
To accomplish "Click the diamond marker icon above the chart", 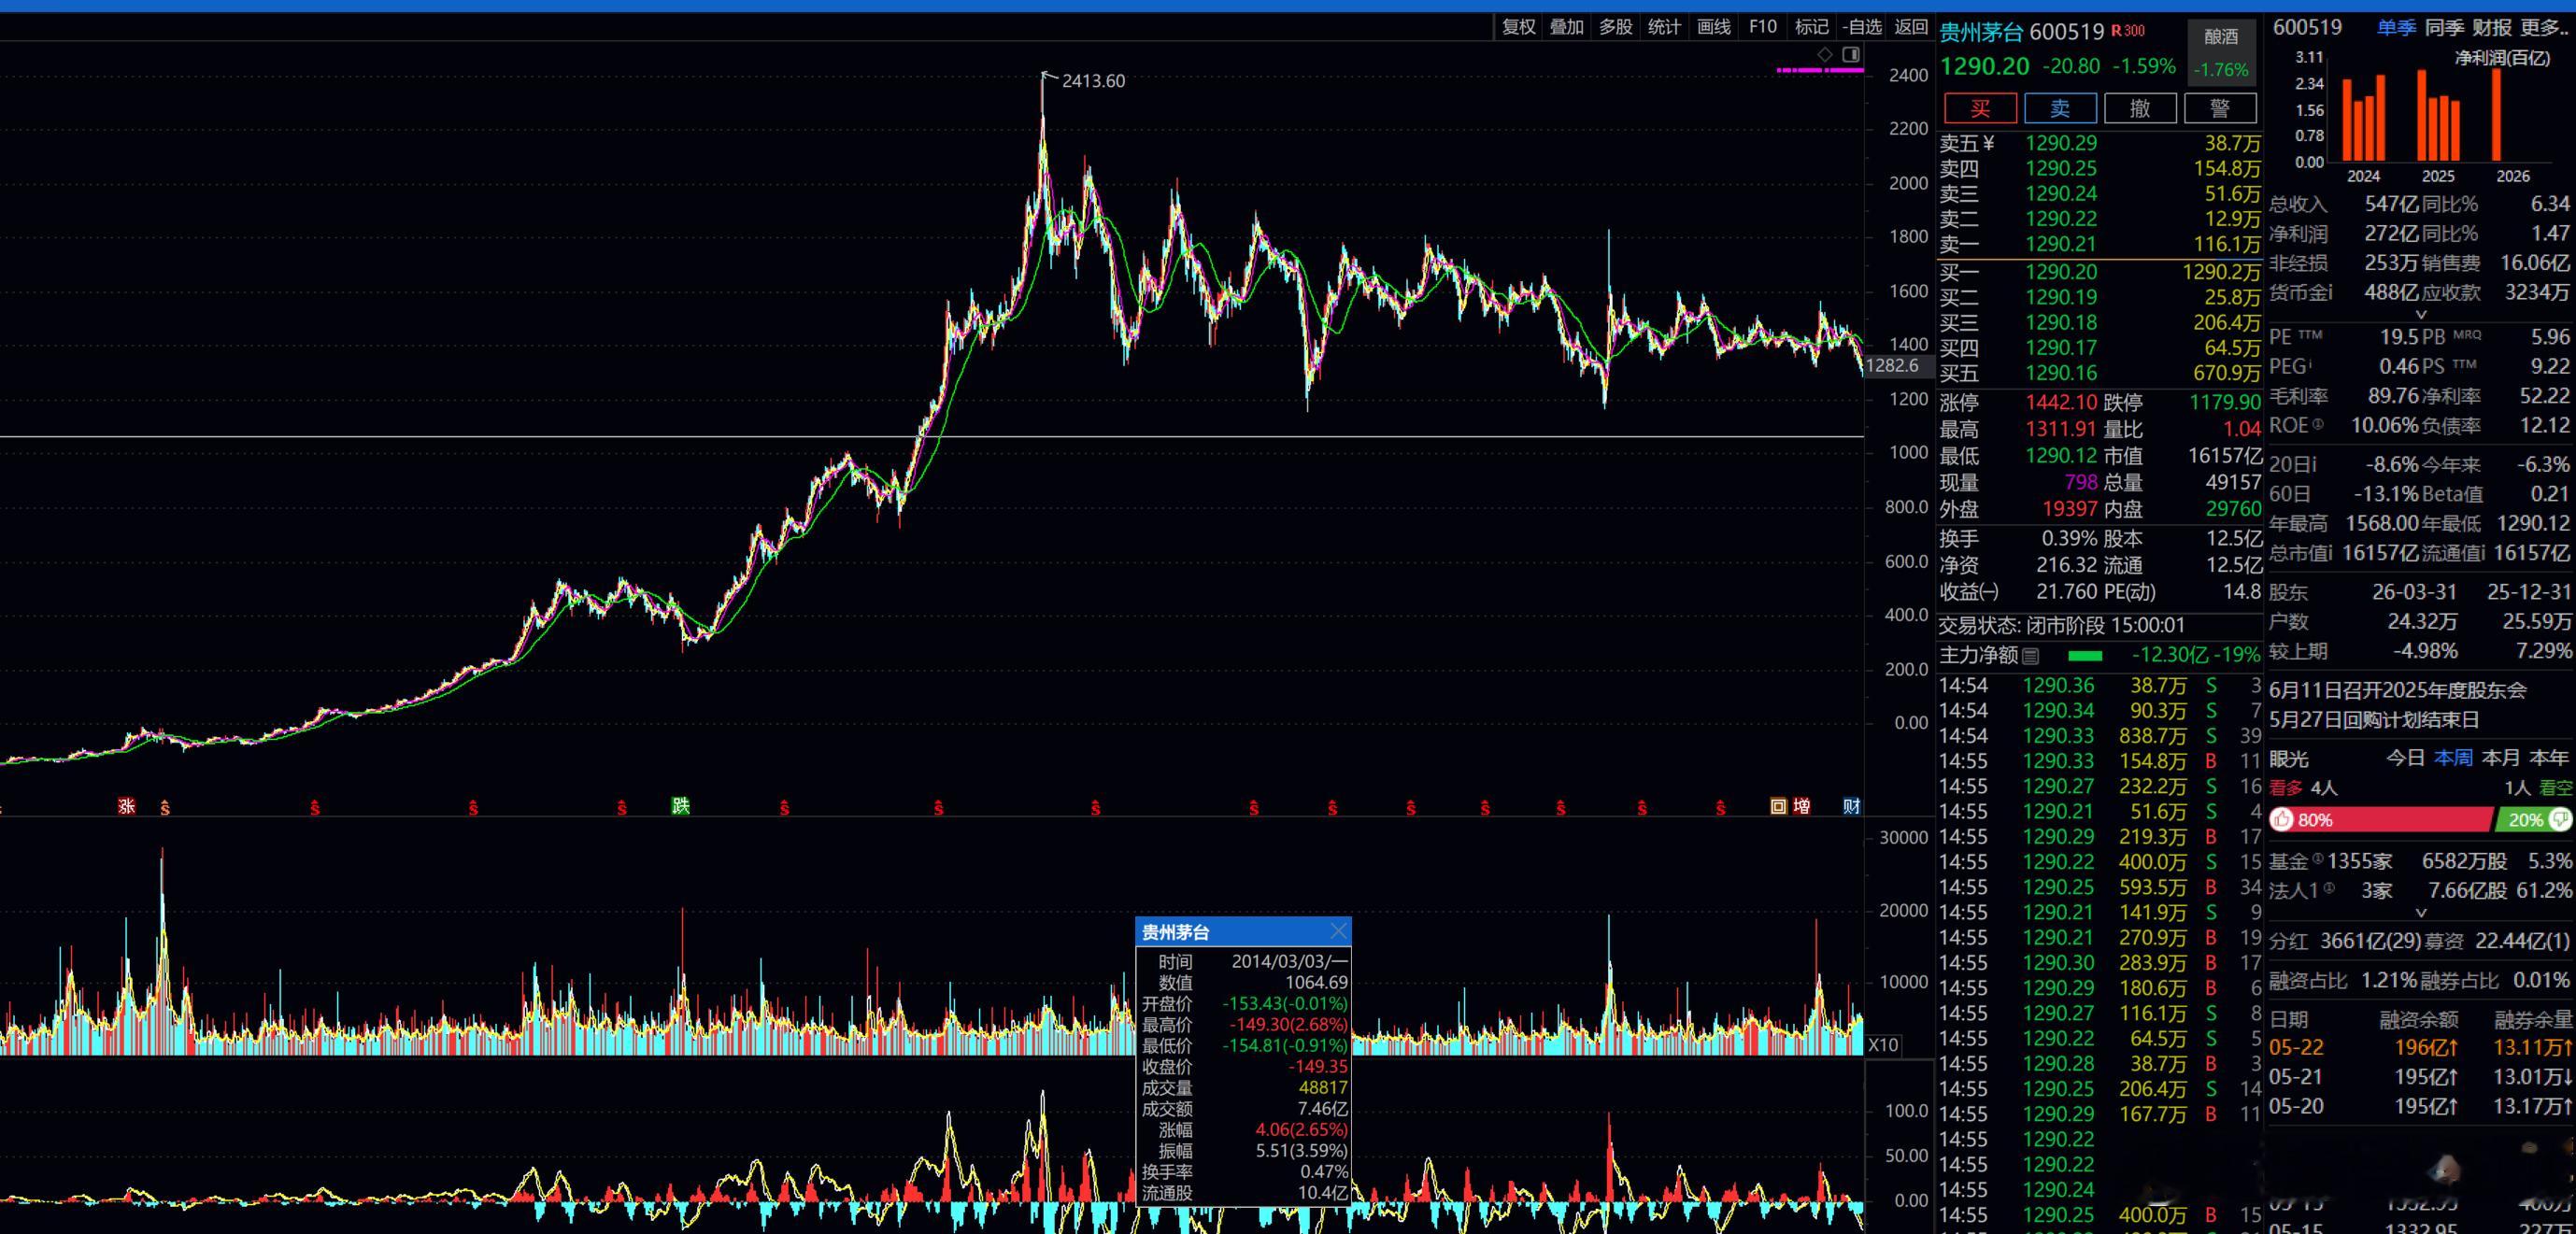I will [1825, 54].
